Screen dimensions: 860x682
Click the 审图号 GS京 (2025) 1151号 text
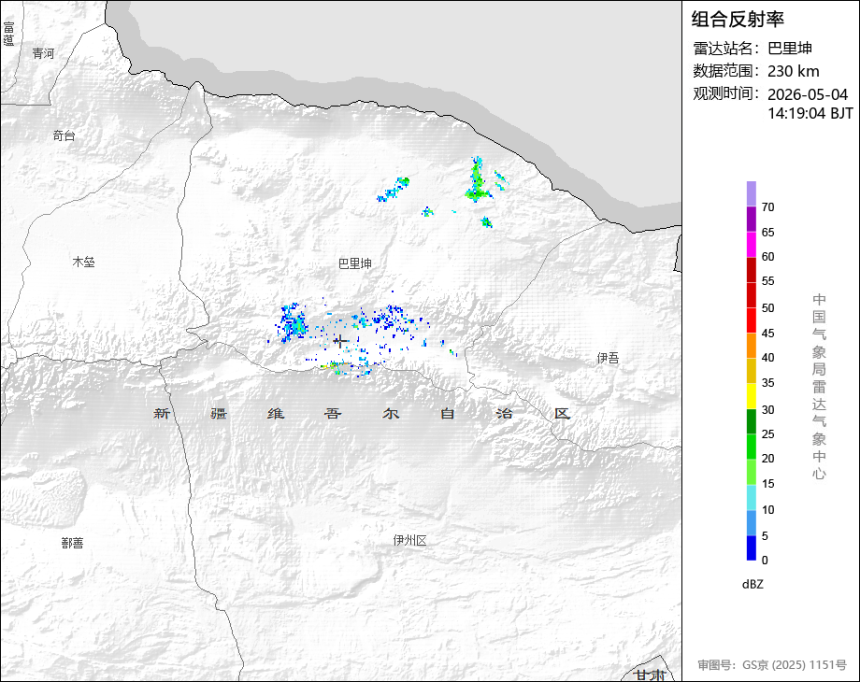[772, 665]
